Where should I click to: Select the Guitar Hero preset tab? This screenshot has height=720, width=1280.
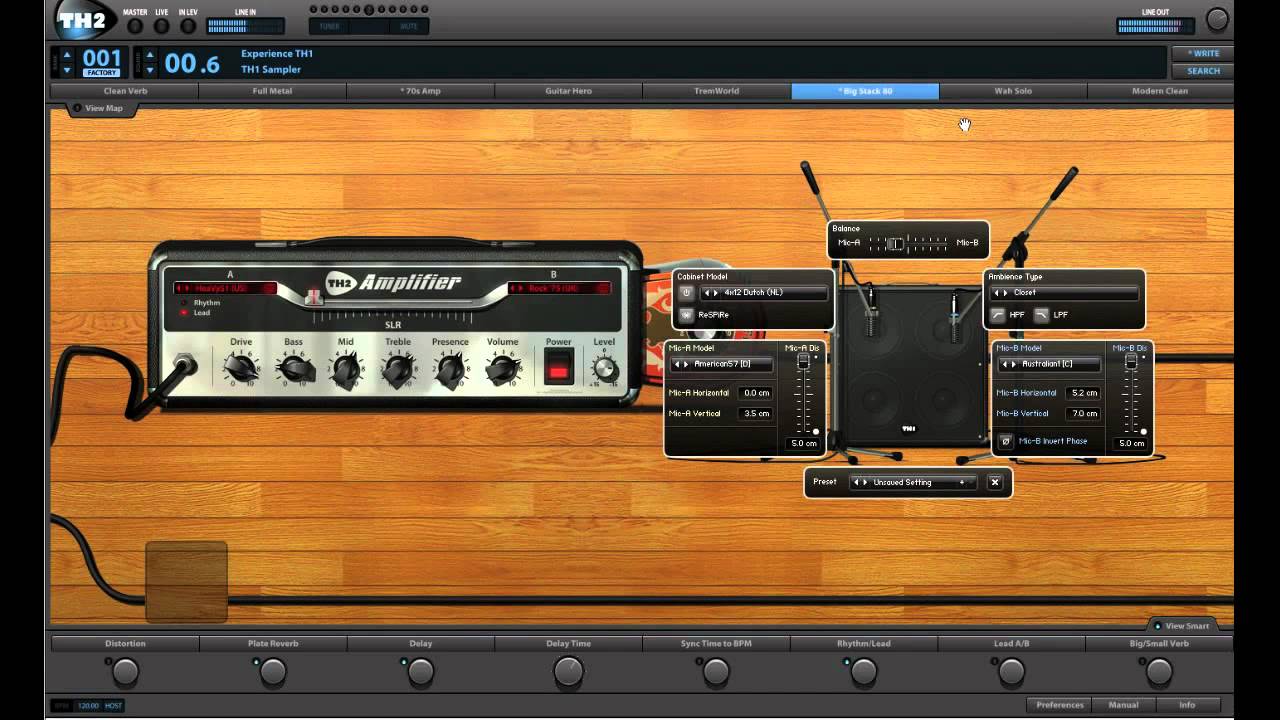568,91
